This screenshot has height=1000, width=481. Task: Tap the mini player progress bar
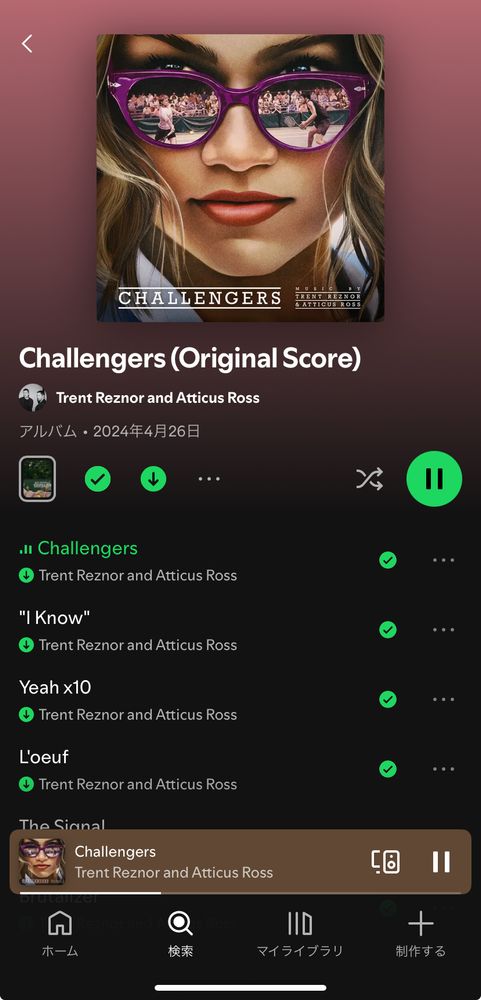point(240,893)
